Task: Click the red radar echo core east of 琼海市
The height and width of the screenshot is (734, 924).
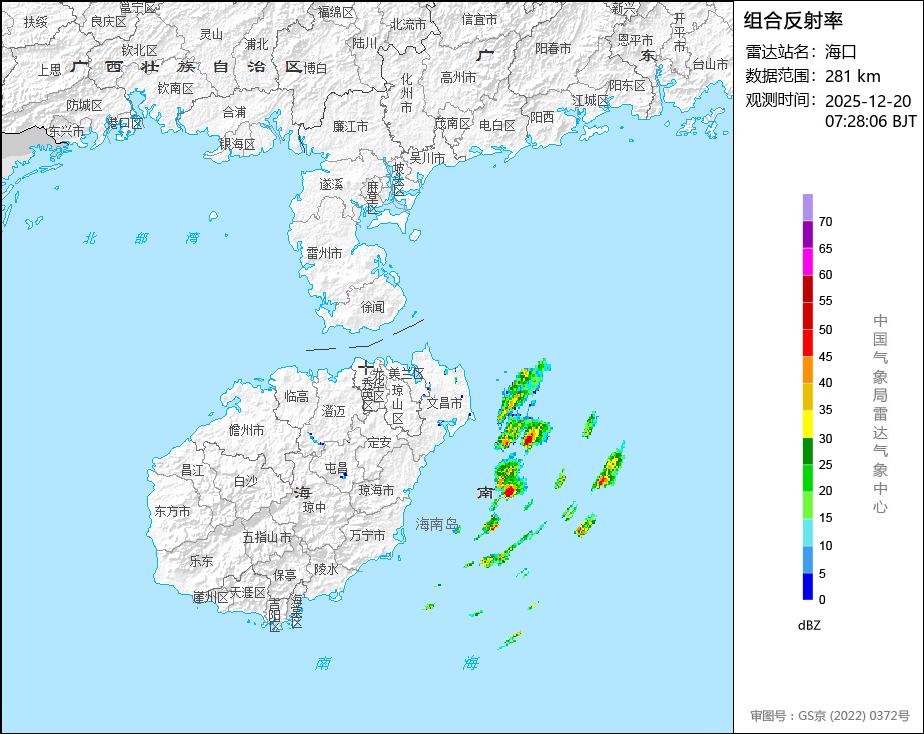Action: pos(509,490)
